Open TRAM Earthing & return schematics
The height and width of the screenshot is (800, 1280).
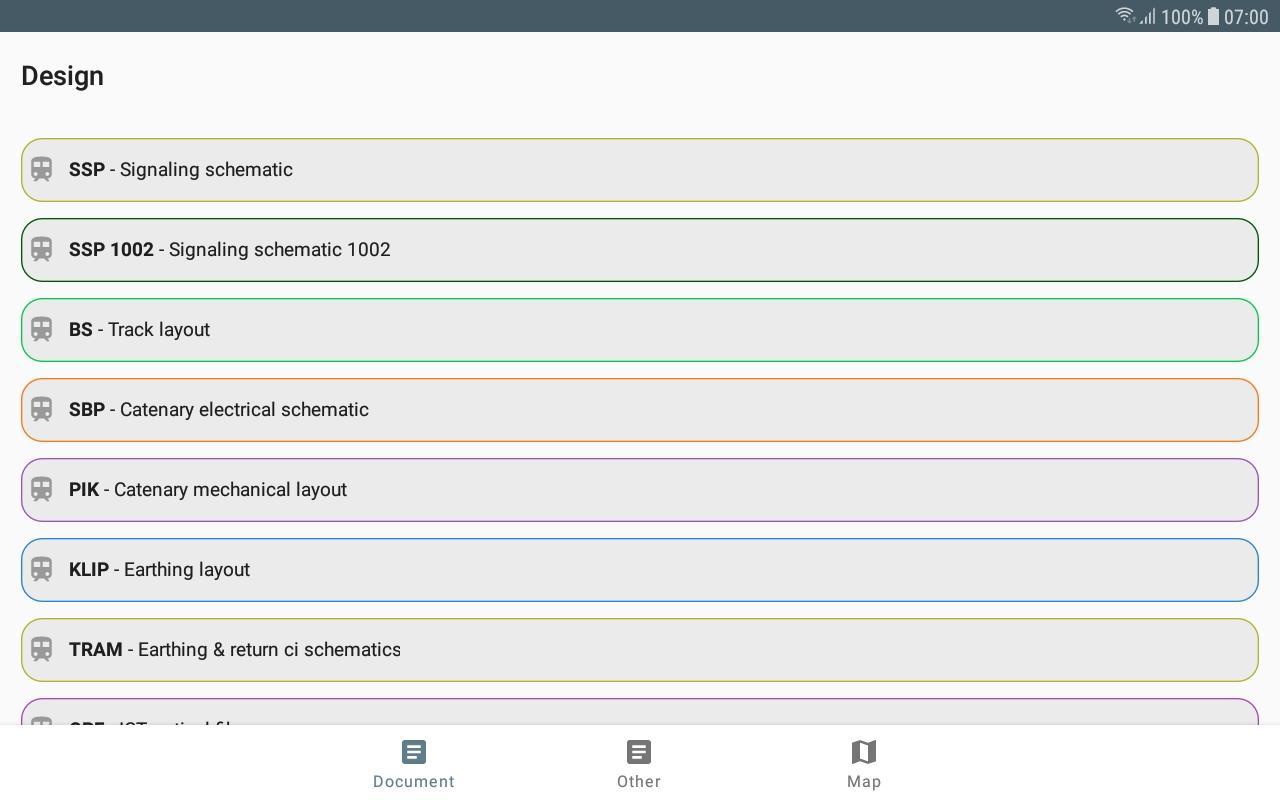coord(640,650)
